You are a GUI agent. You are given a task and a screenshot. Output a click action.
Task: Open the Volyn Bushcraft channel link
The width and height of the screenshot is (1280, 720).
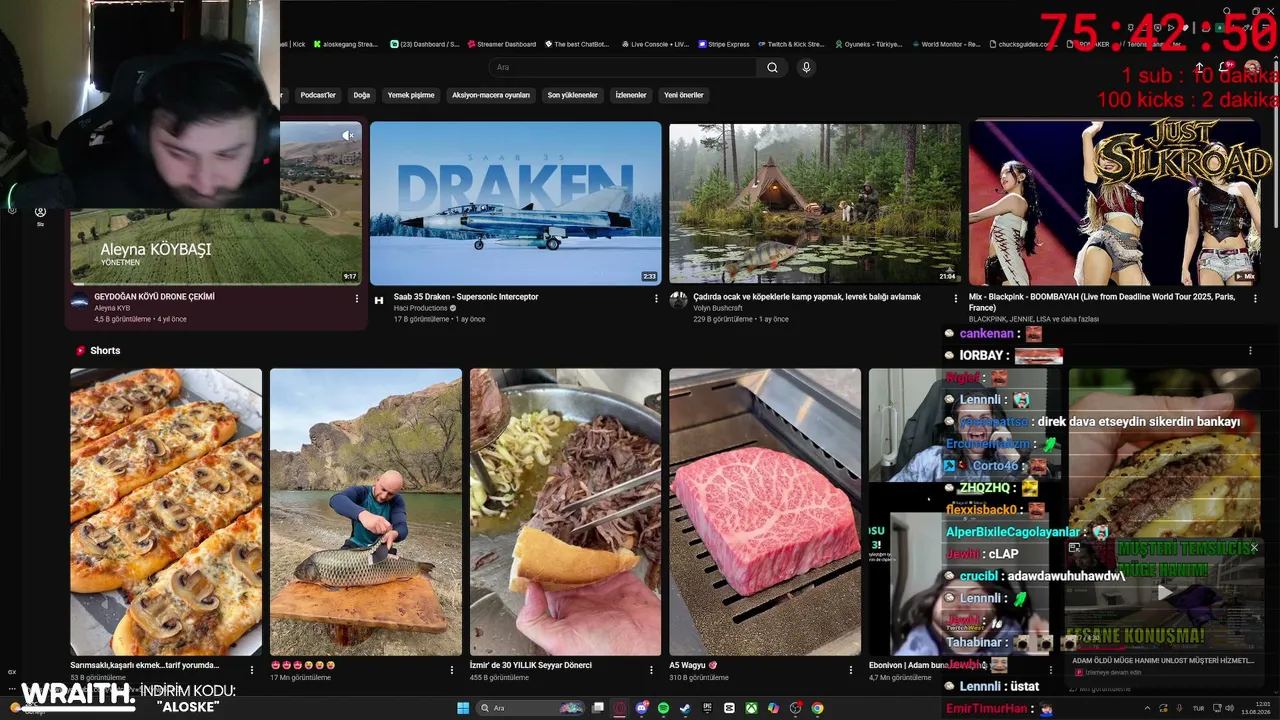tap(718, 308)
